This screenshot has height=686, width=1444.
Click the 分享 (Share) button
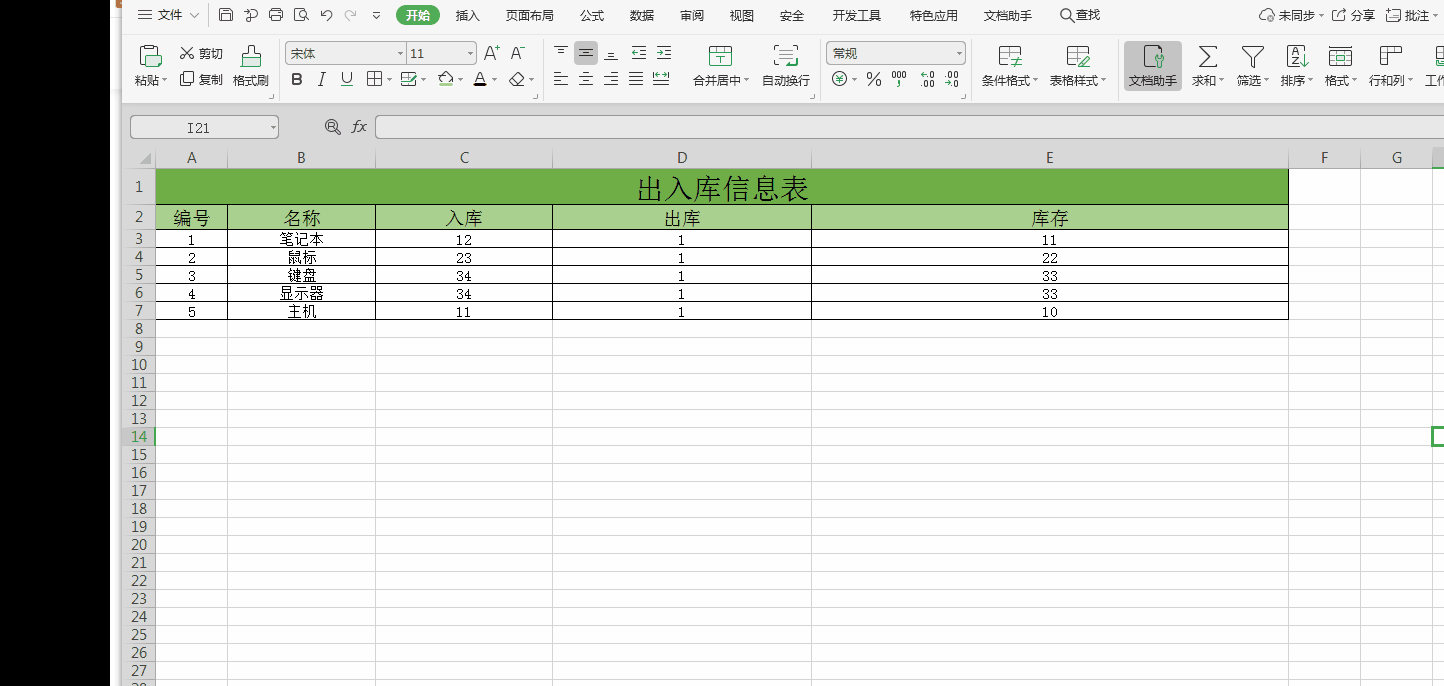click(1353, 15)
